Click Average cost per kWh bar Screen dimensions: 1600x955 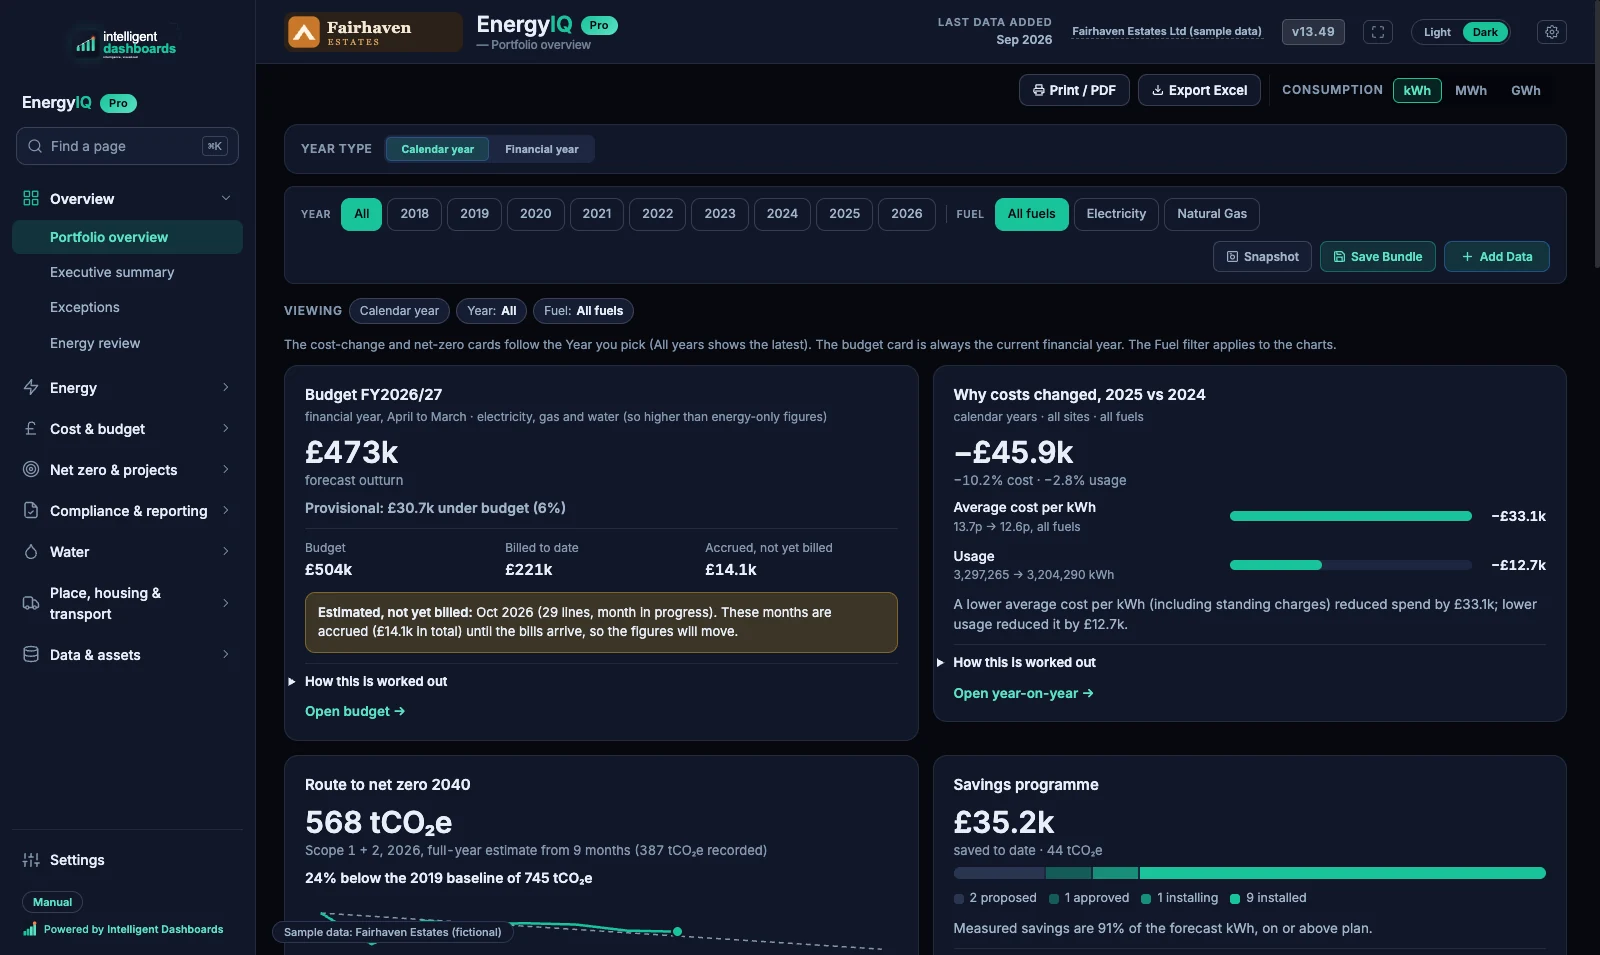(1350, 516)
